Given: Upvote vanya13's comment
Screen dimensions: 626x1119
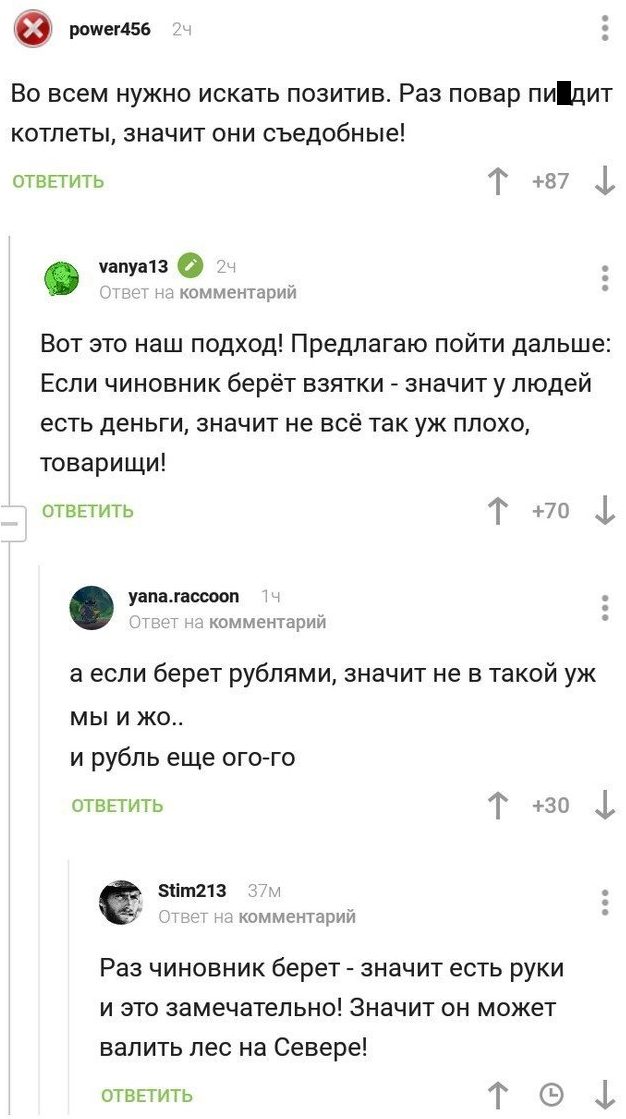Looking at the screenshot, I should [497, 511].
